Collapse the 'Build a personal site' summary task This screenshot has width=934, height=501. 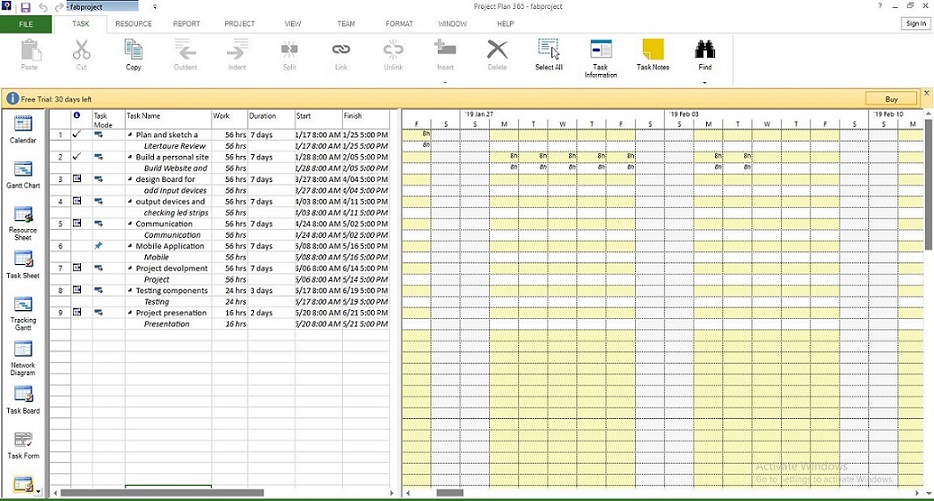(x=130, y=157)
